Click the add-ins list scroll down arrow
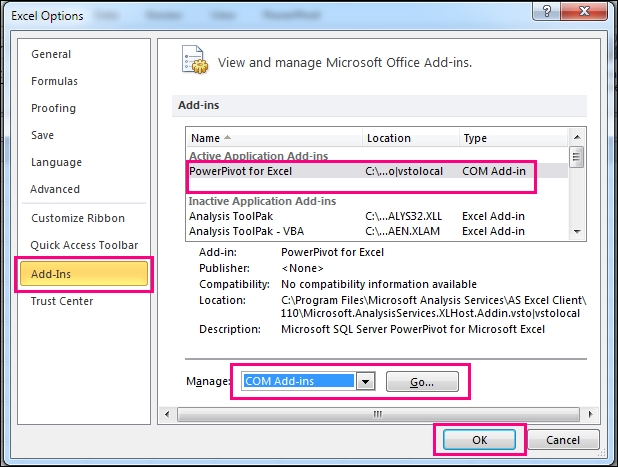618x467 pixels. tap(576, 233)
